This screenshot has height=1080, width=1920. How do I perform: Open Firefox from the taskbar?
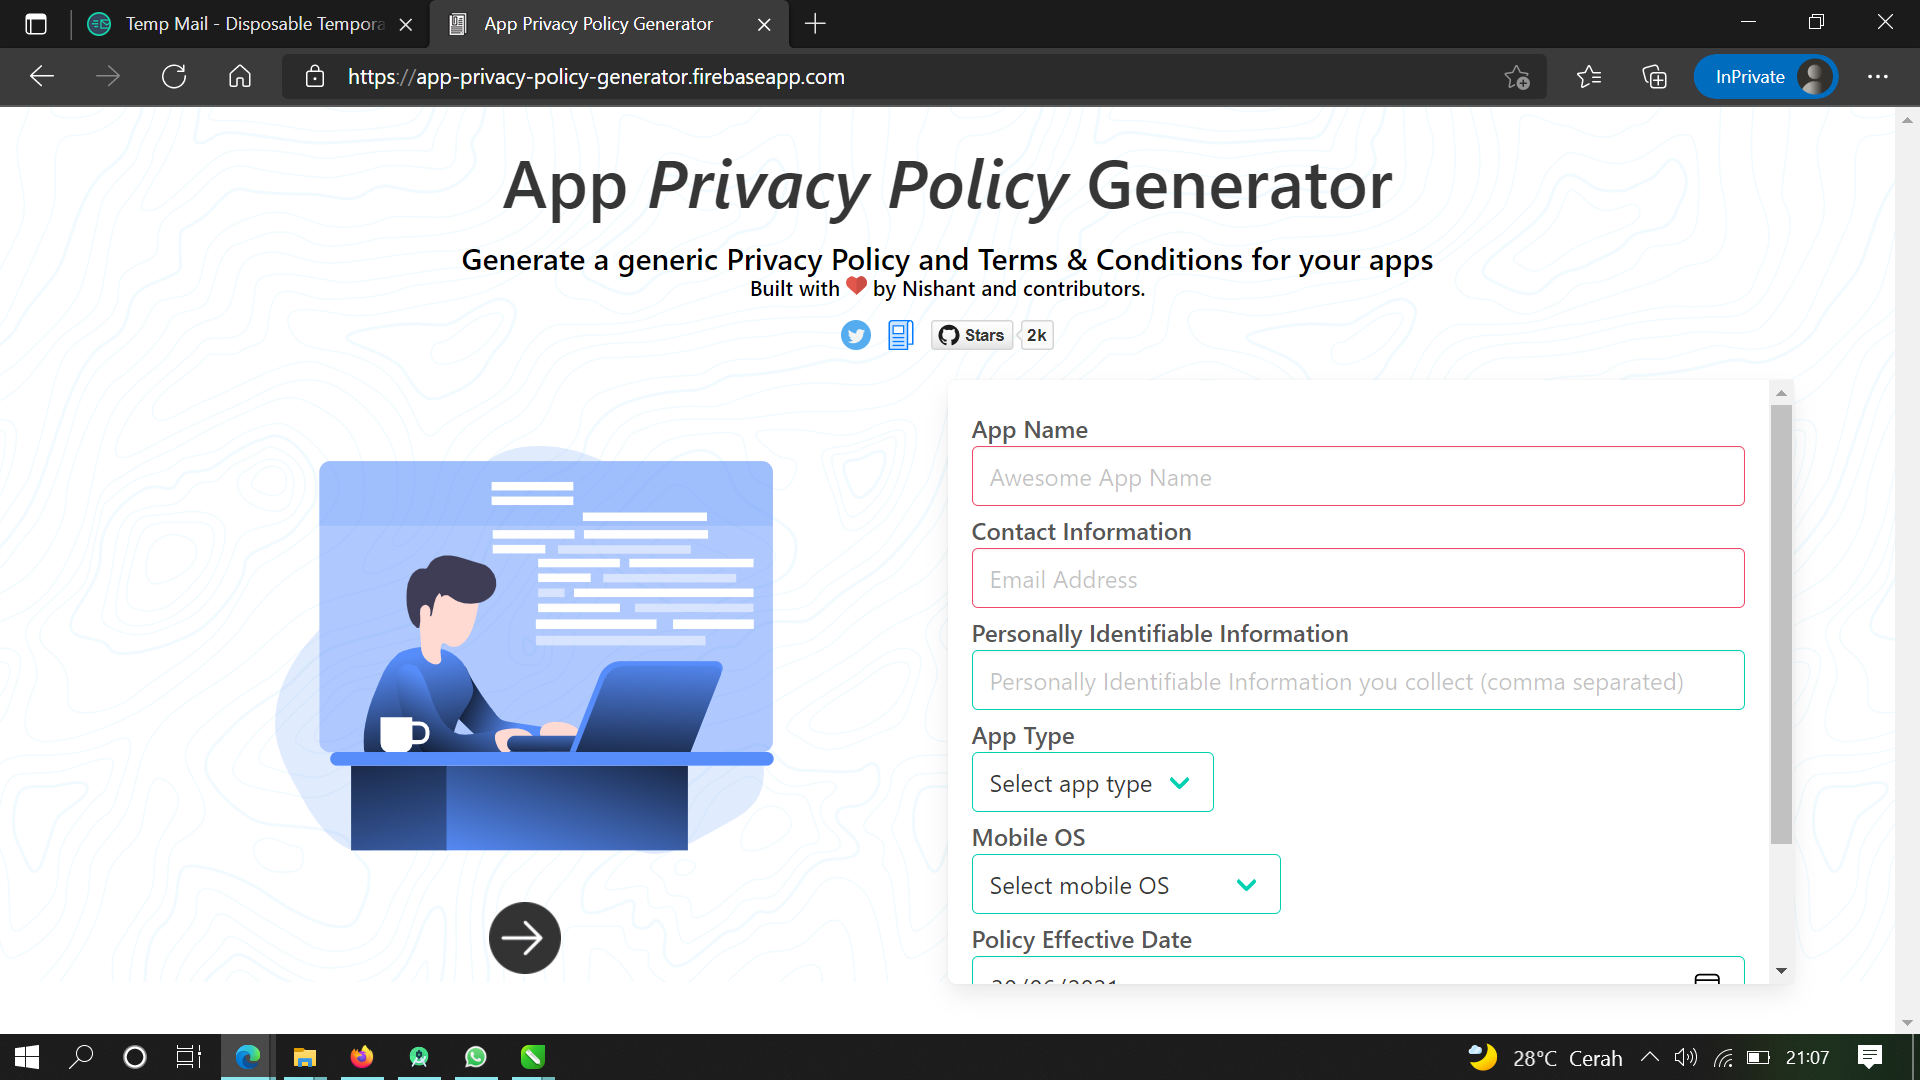point(362,1057)
